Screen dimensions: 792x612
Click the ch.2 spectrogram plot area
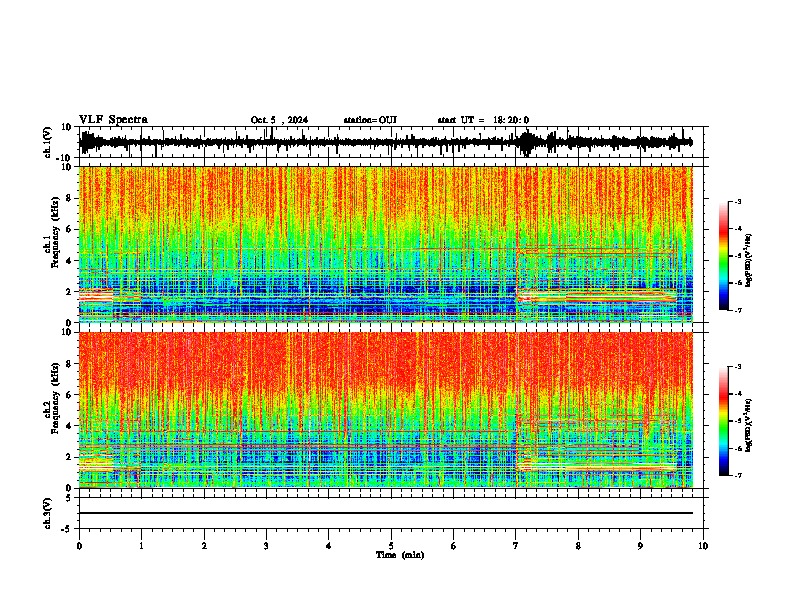pyautogui.click(x=386, y=410)
